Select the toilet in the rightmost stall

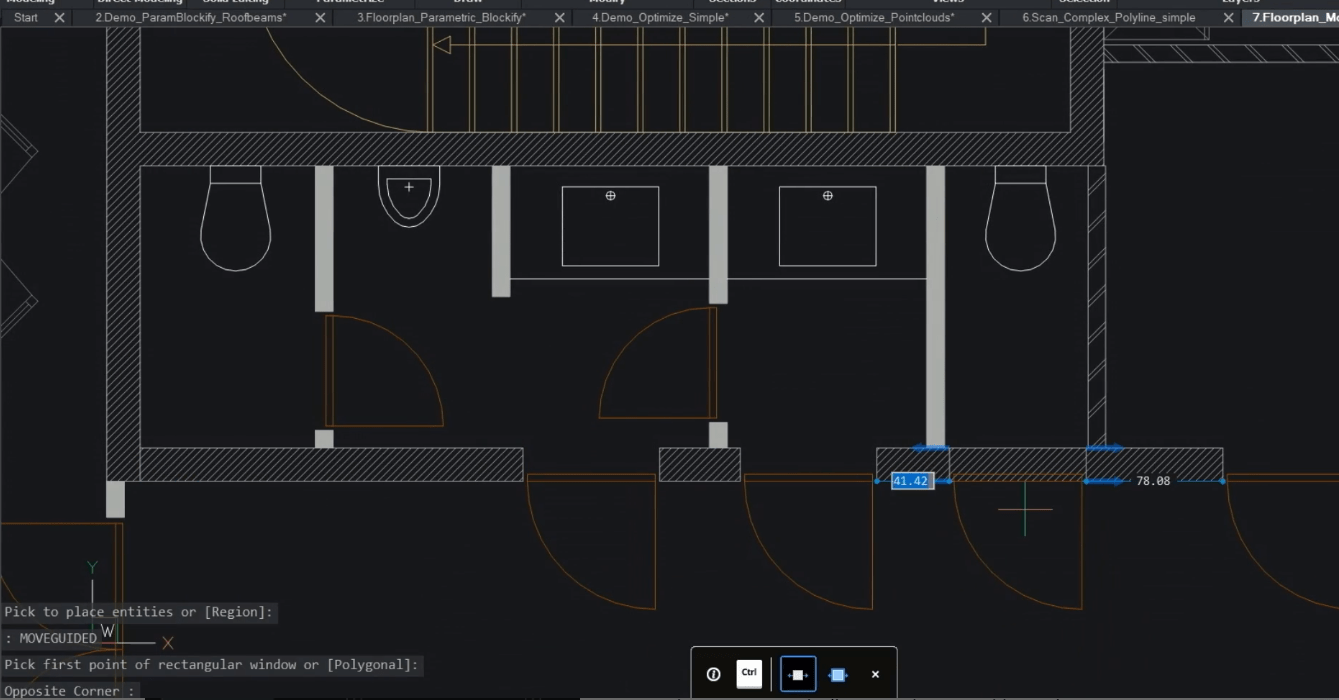point(1020,218)
